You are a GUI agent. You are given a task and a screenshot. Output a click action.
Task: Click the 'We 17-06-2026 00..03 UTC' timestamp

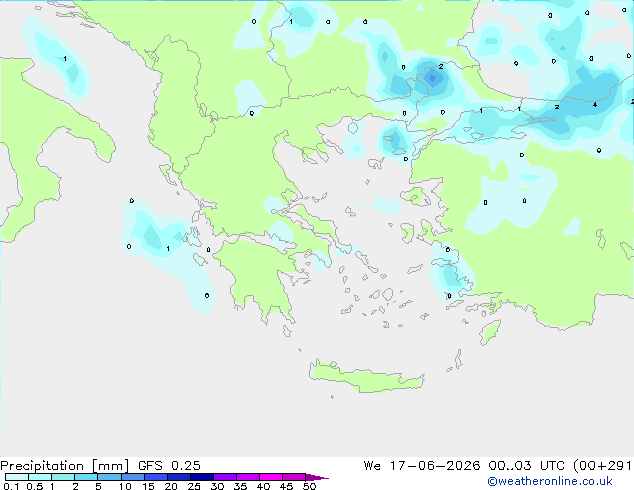464,466
